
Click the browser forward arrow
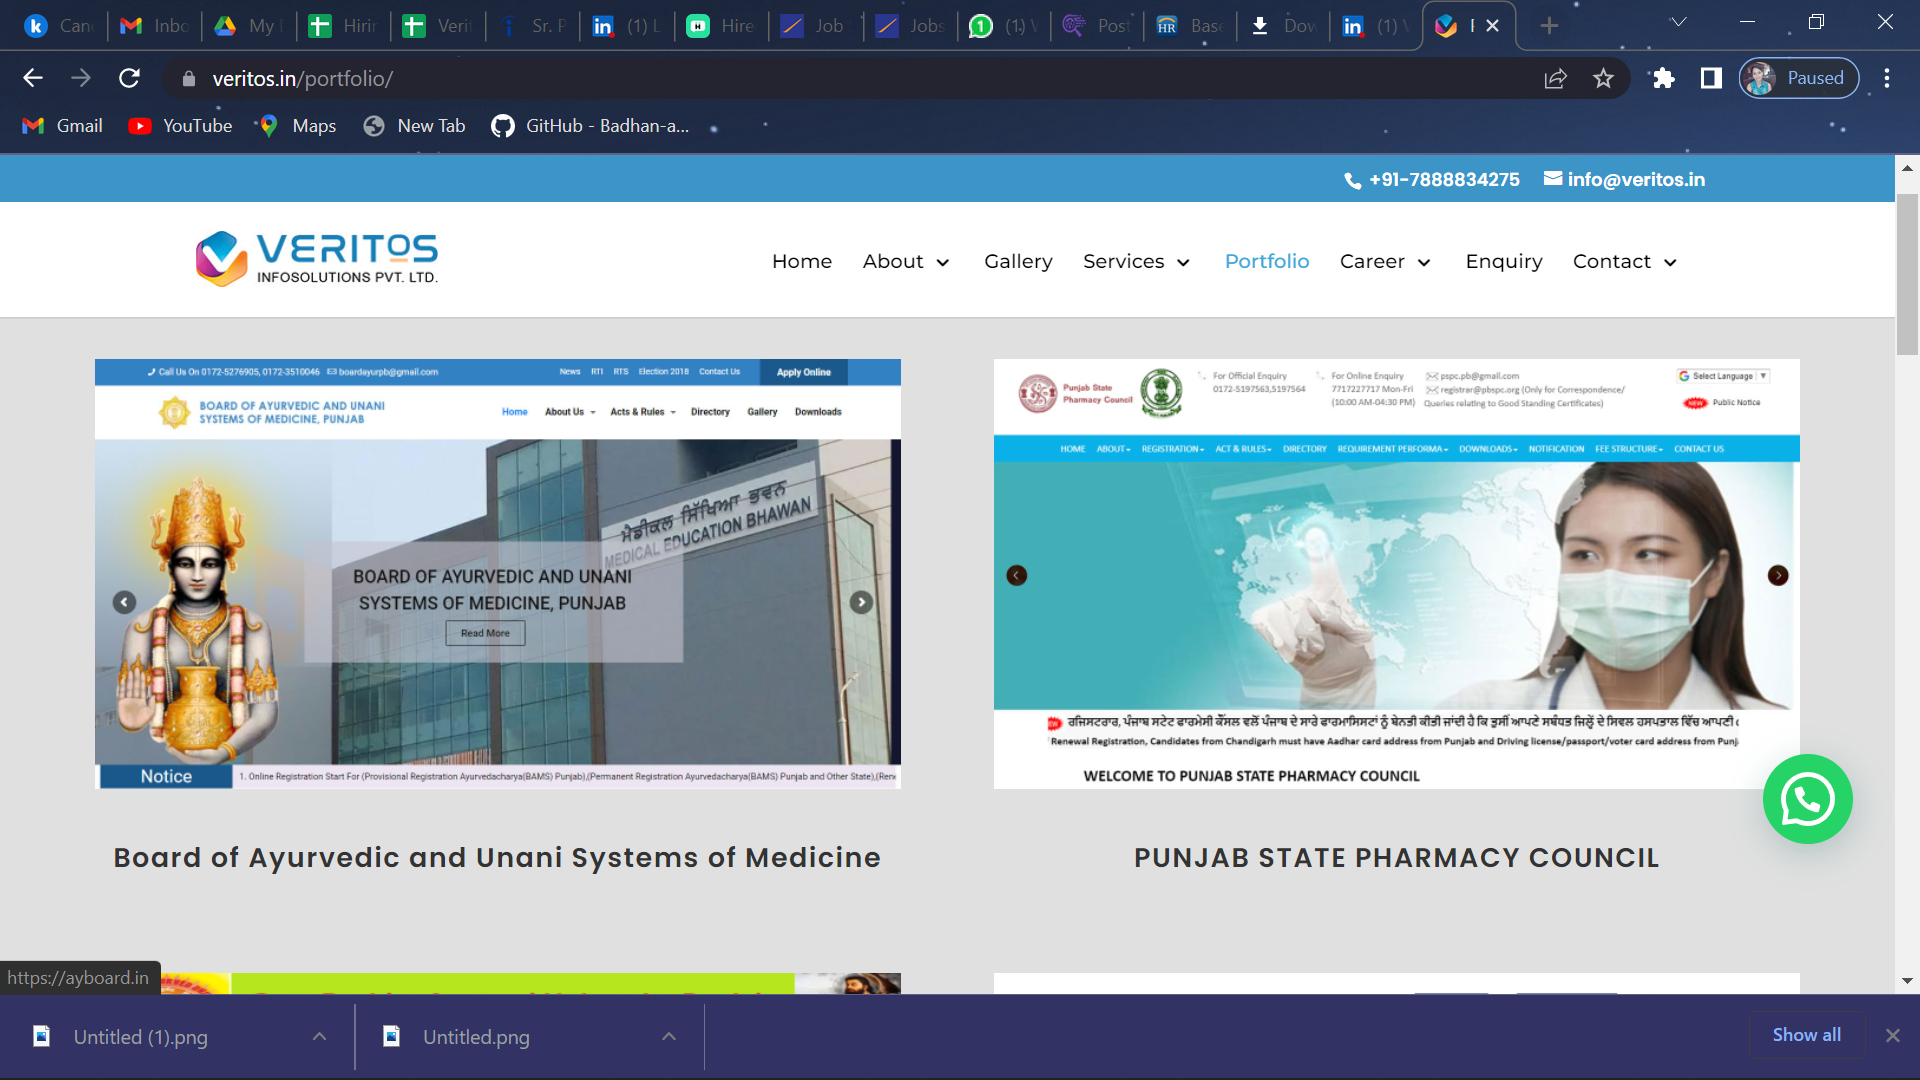(81, 78)
